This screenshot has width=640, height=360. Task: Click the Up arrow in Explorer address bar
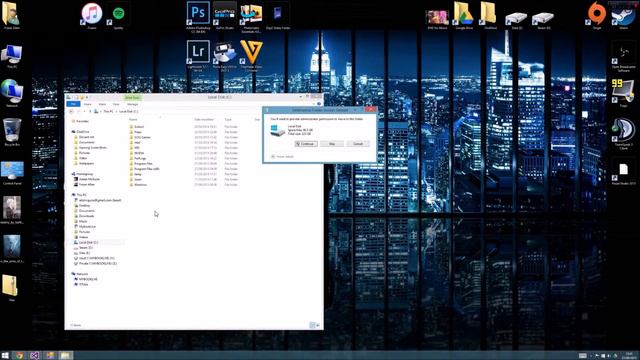[90, 111]
